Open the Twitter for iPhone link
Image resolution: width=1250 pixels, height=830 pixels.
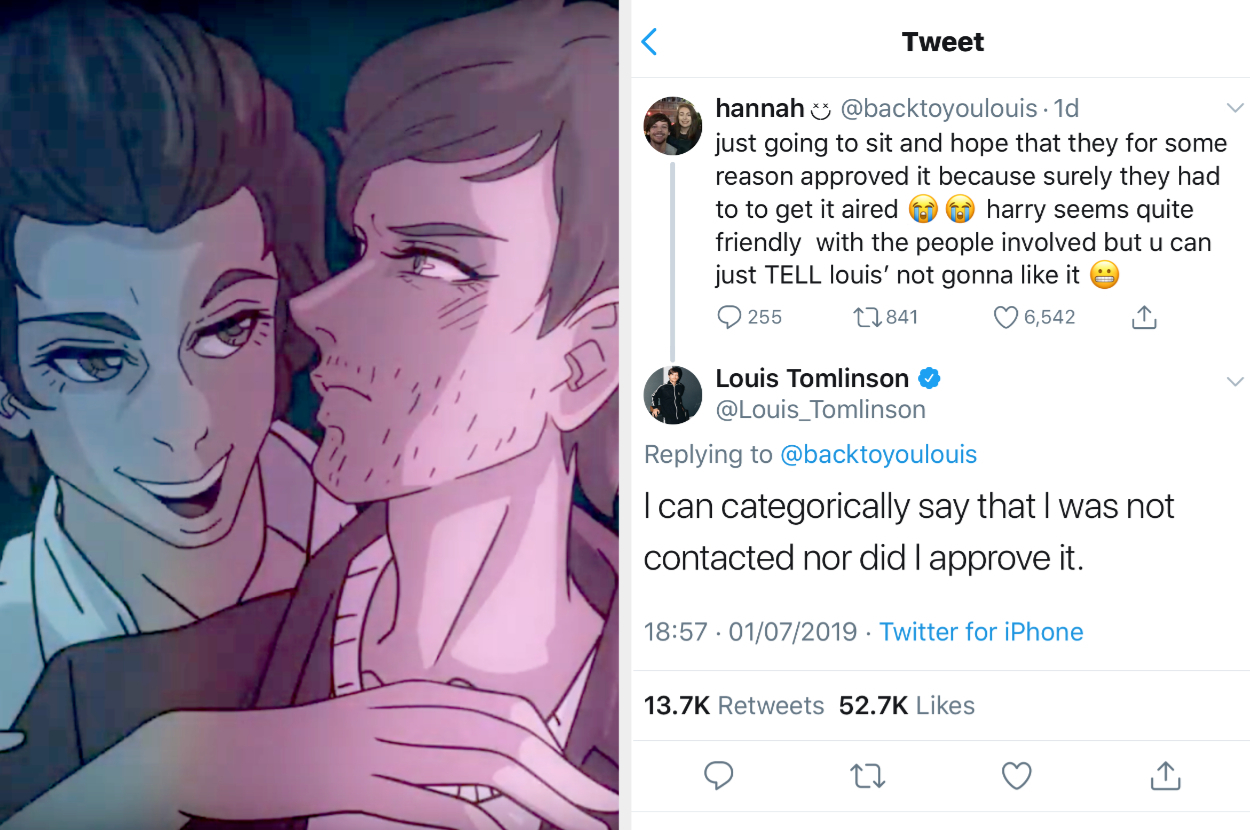tap(981, 632)
